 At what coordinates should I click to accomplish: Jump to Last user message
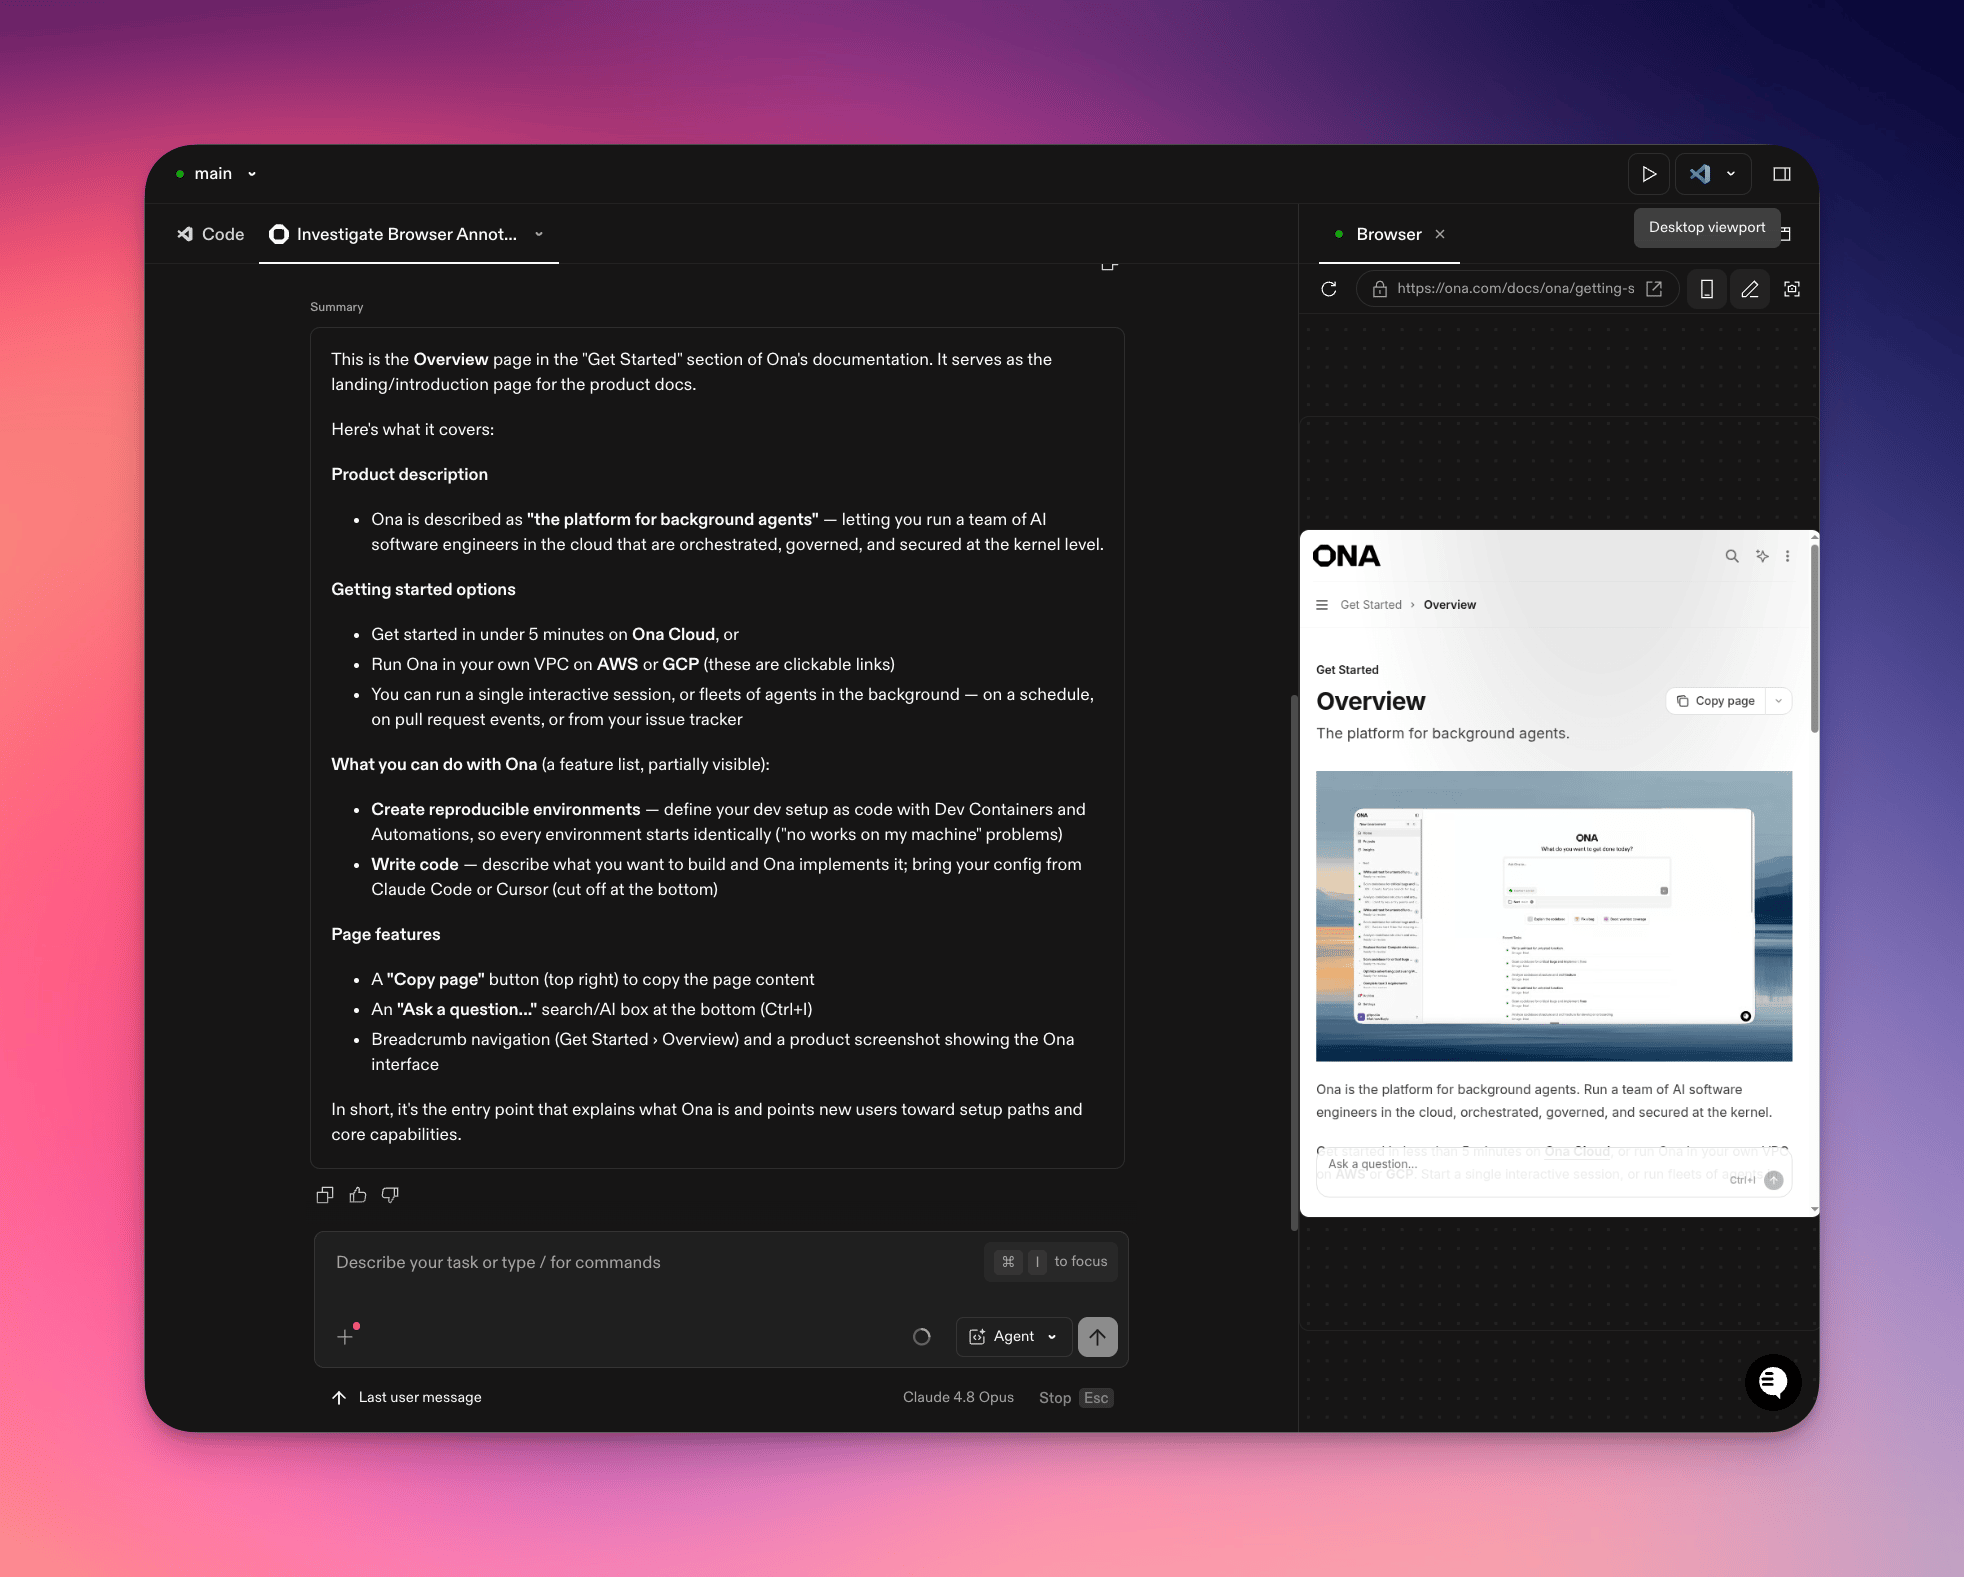pyautogui.click(x=407, y=1398)
